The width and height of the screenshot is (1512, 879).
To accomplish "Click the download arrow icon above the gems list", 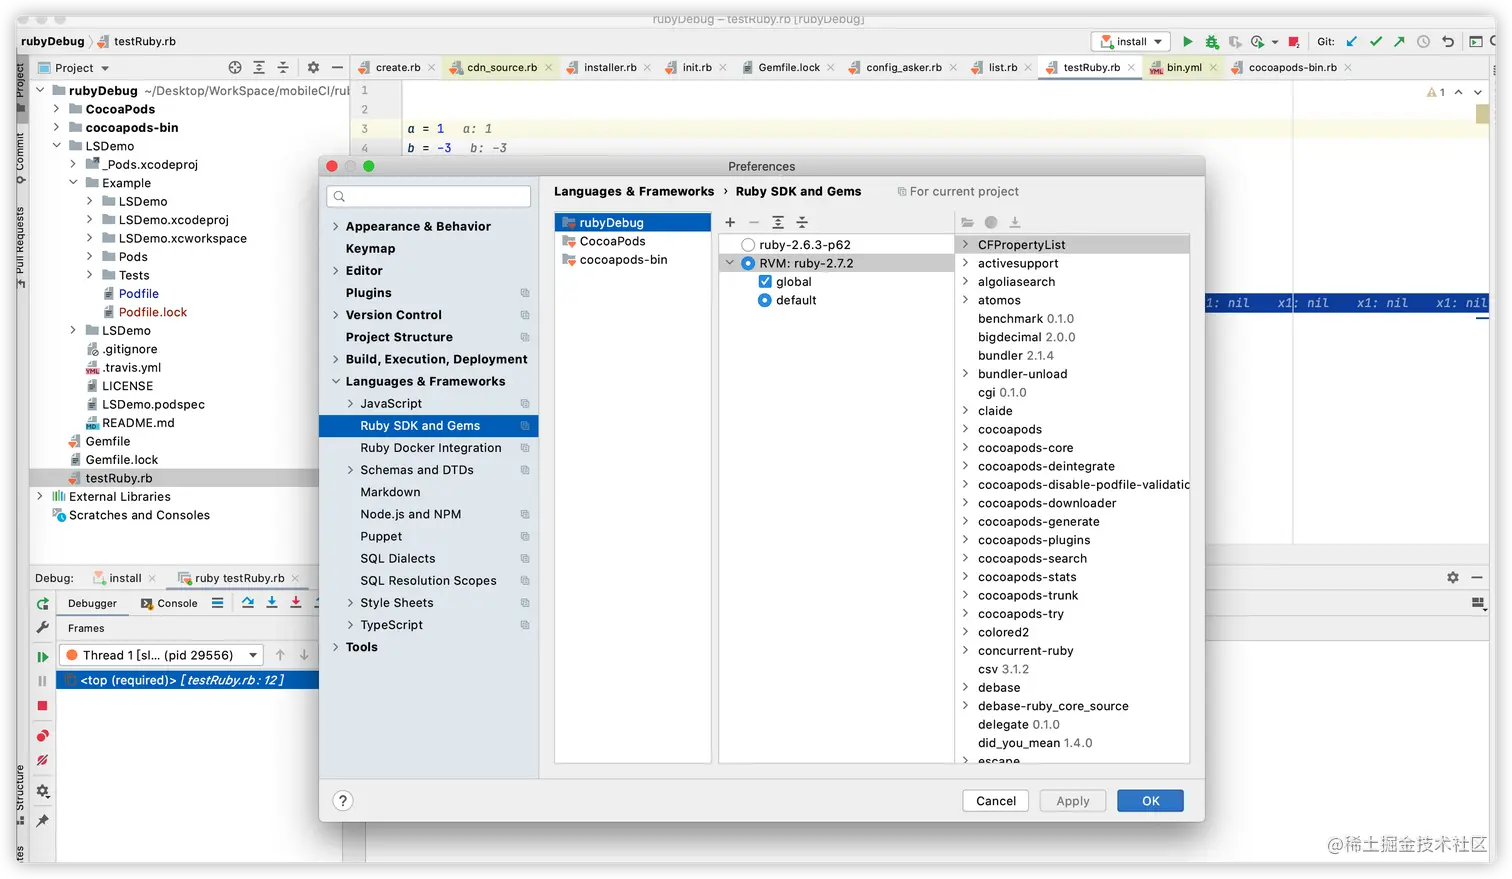I will [x=1015, y=223].
